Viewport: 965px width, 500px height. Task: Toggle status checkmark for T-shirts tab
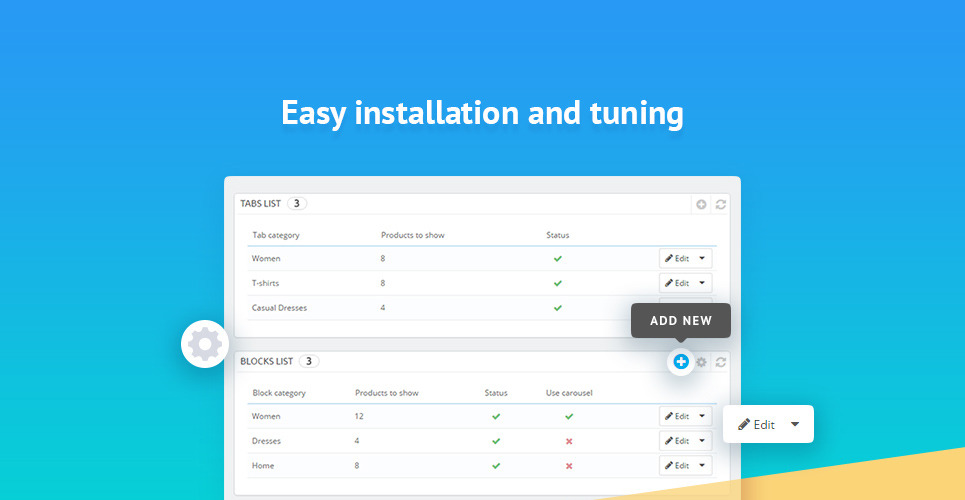tap(558, 283)
